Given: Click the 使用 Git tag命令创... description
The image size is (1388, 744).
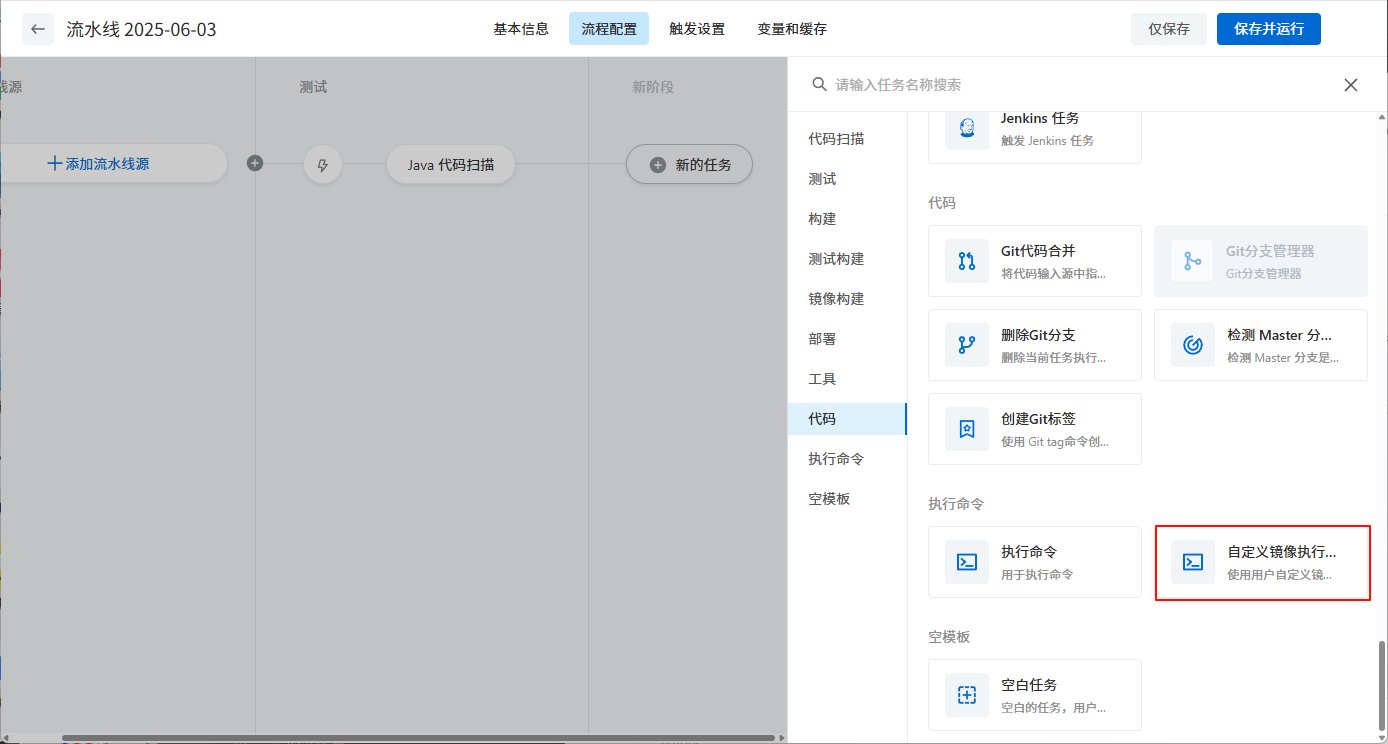Looking at the screenshot, I should pos(1055,442).
